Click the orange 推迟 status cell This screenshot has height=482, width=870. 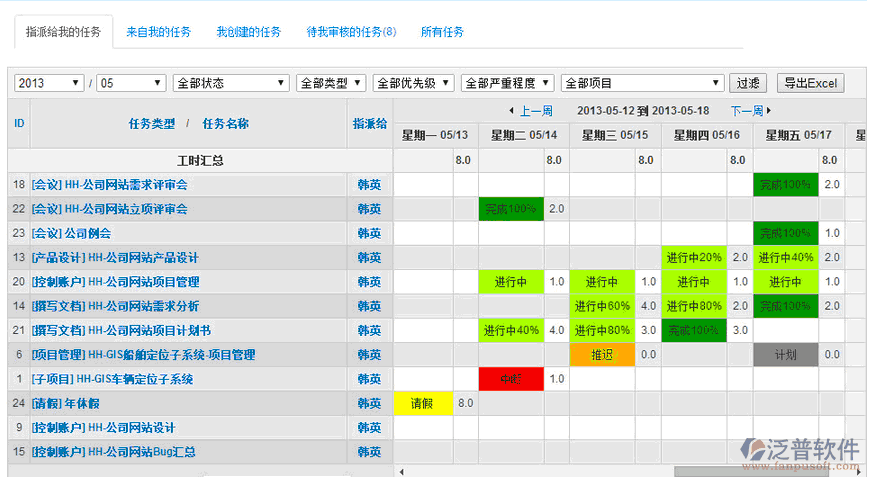tap(602, 355)
